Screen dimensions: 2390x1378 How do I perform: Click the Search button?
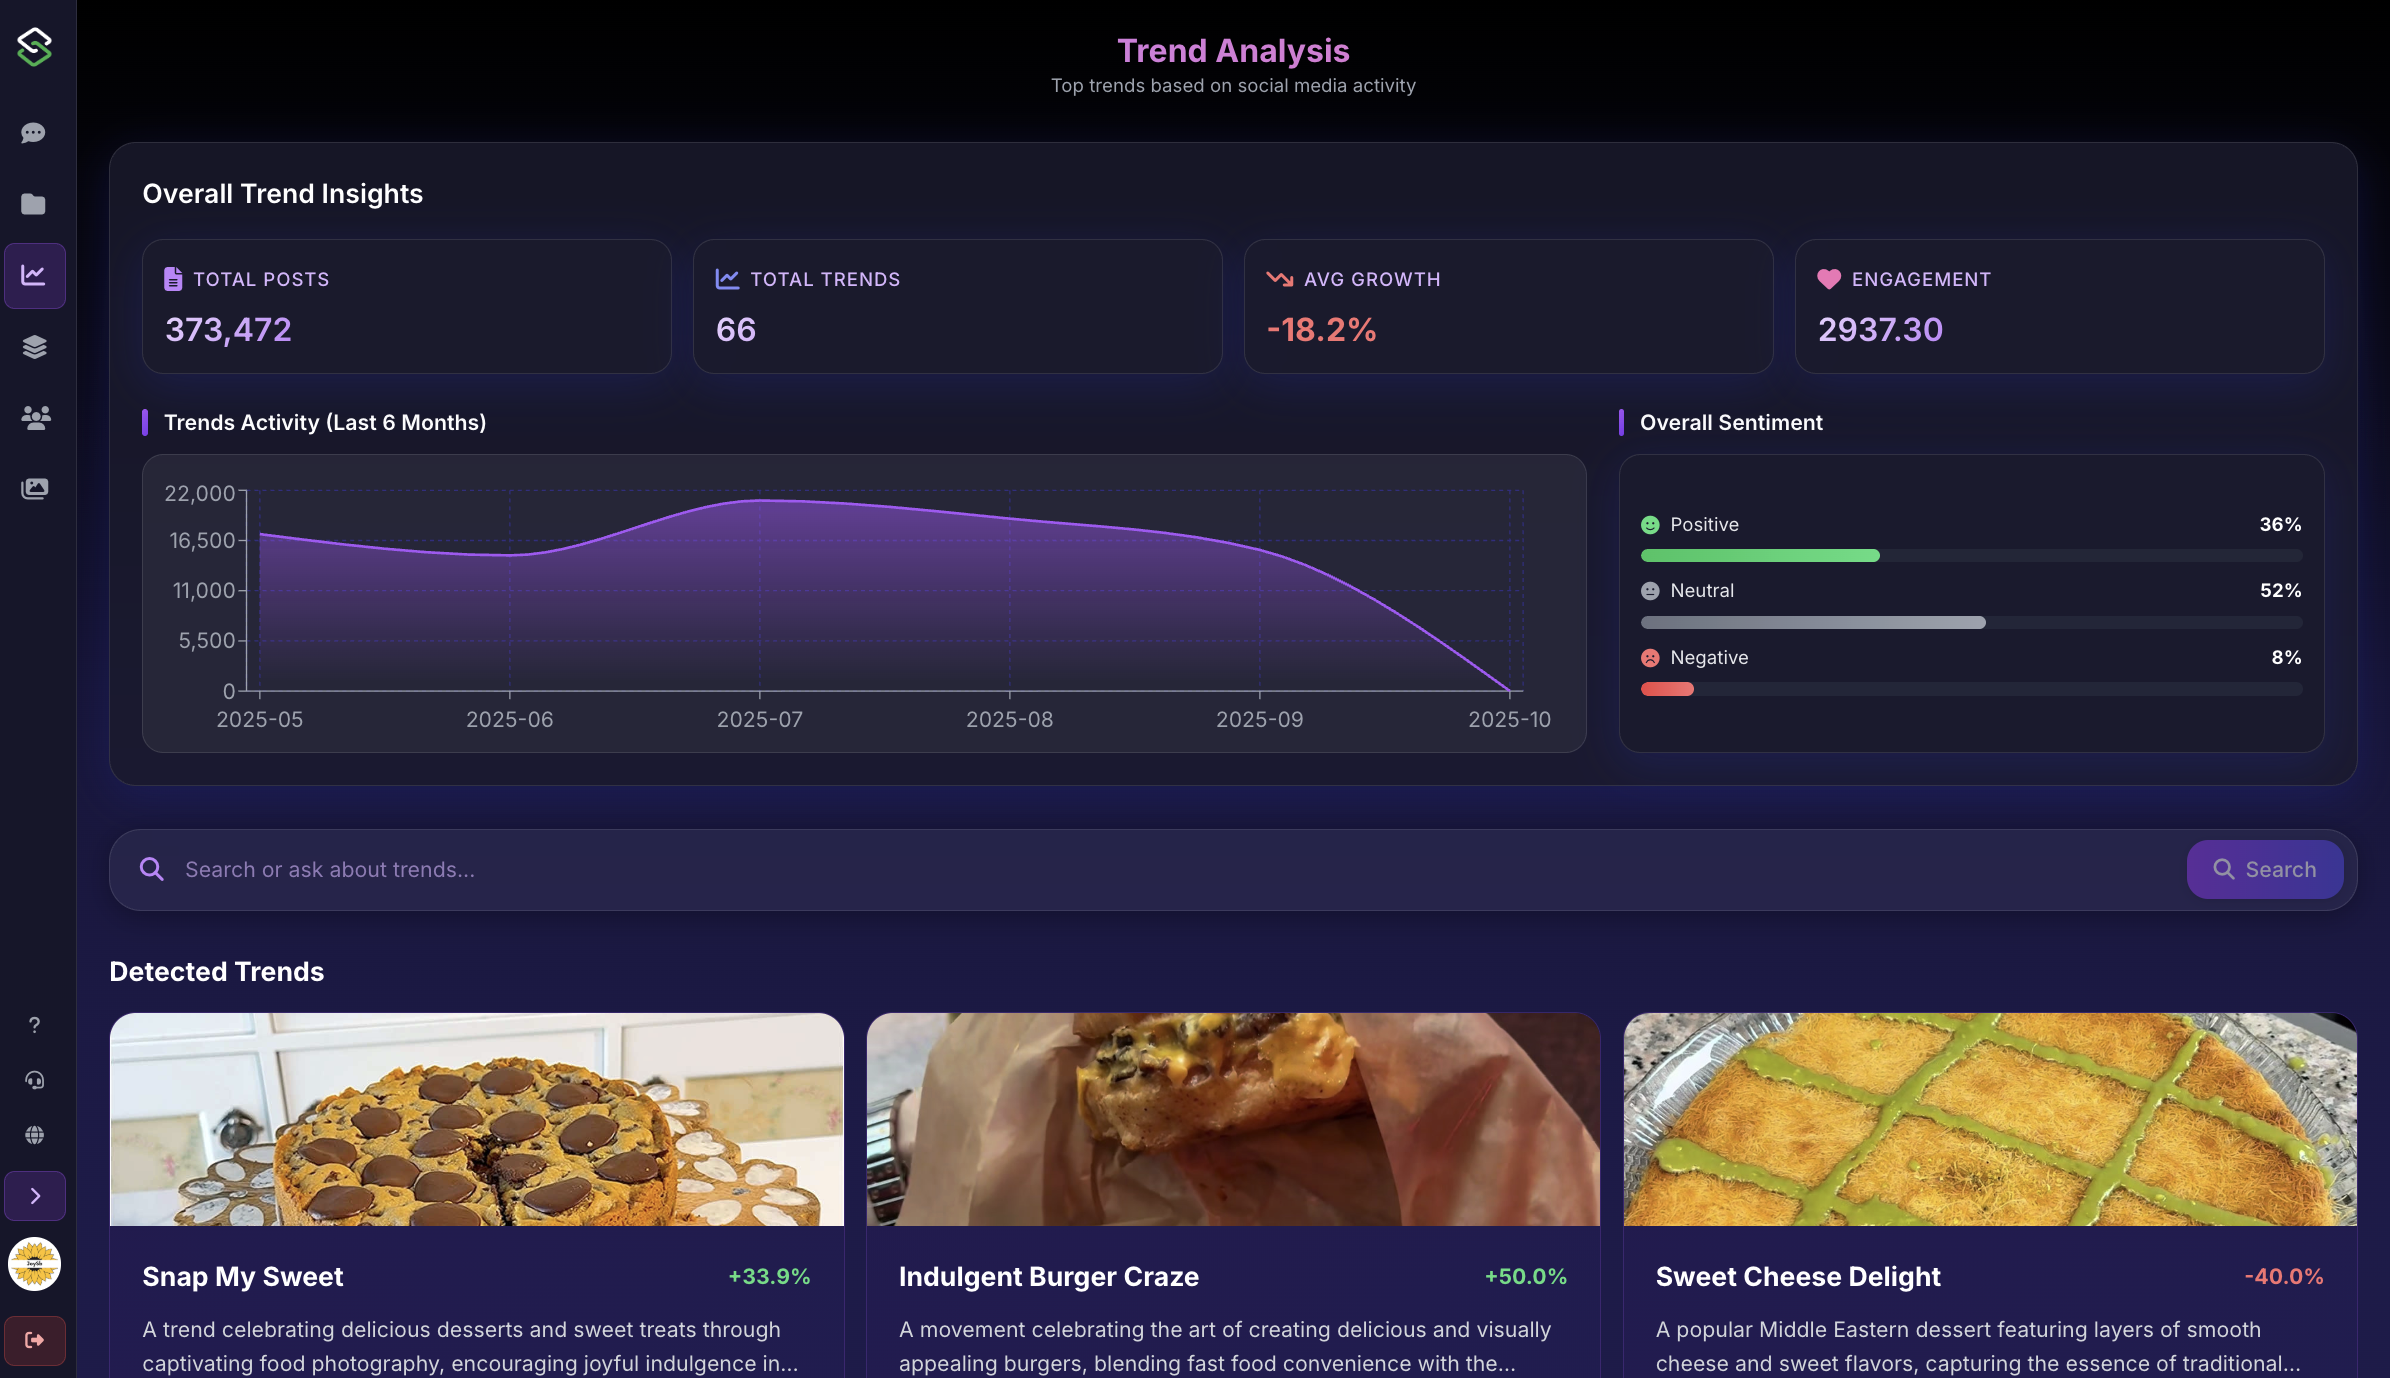click(2265, 869)
